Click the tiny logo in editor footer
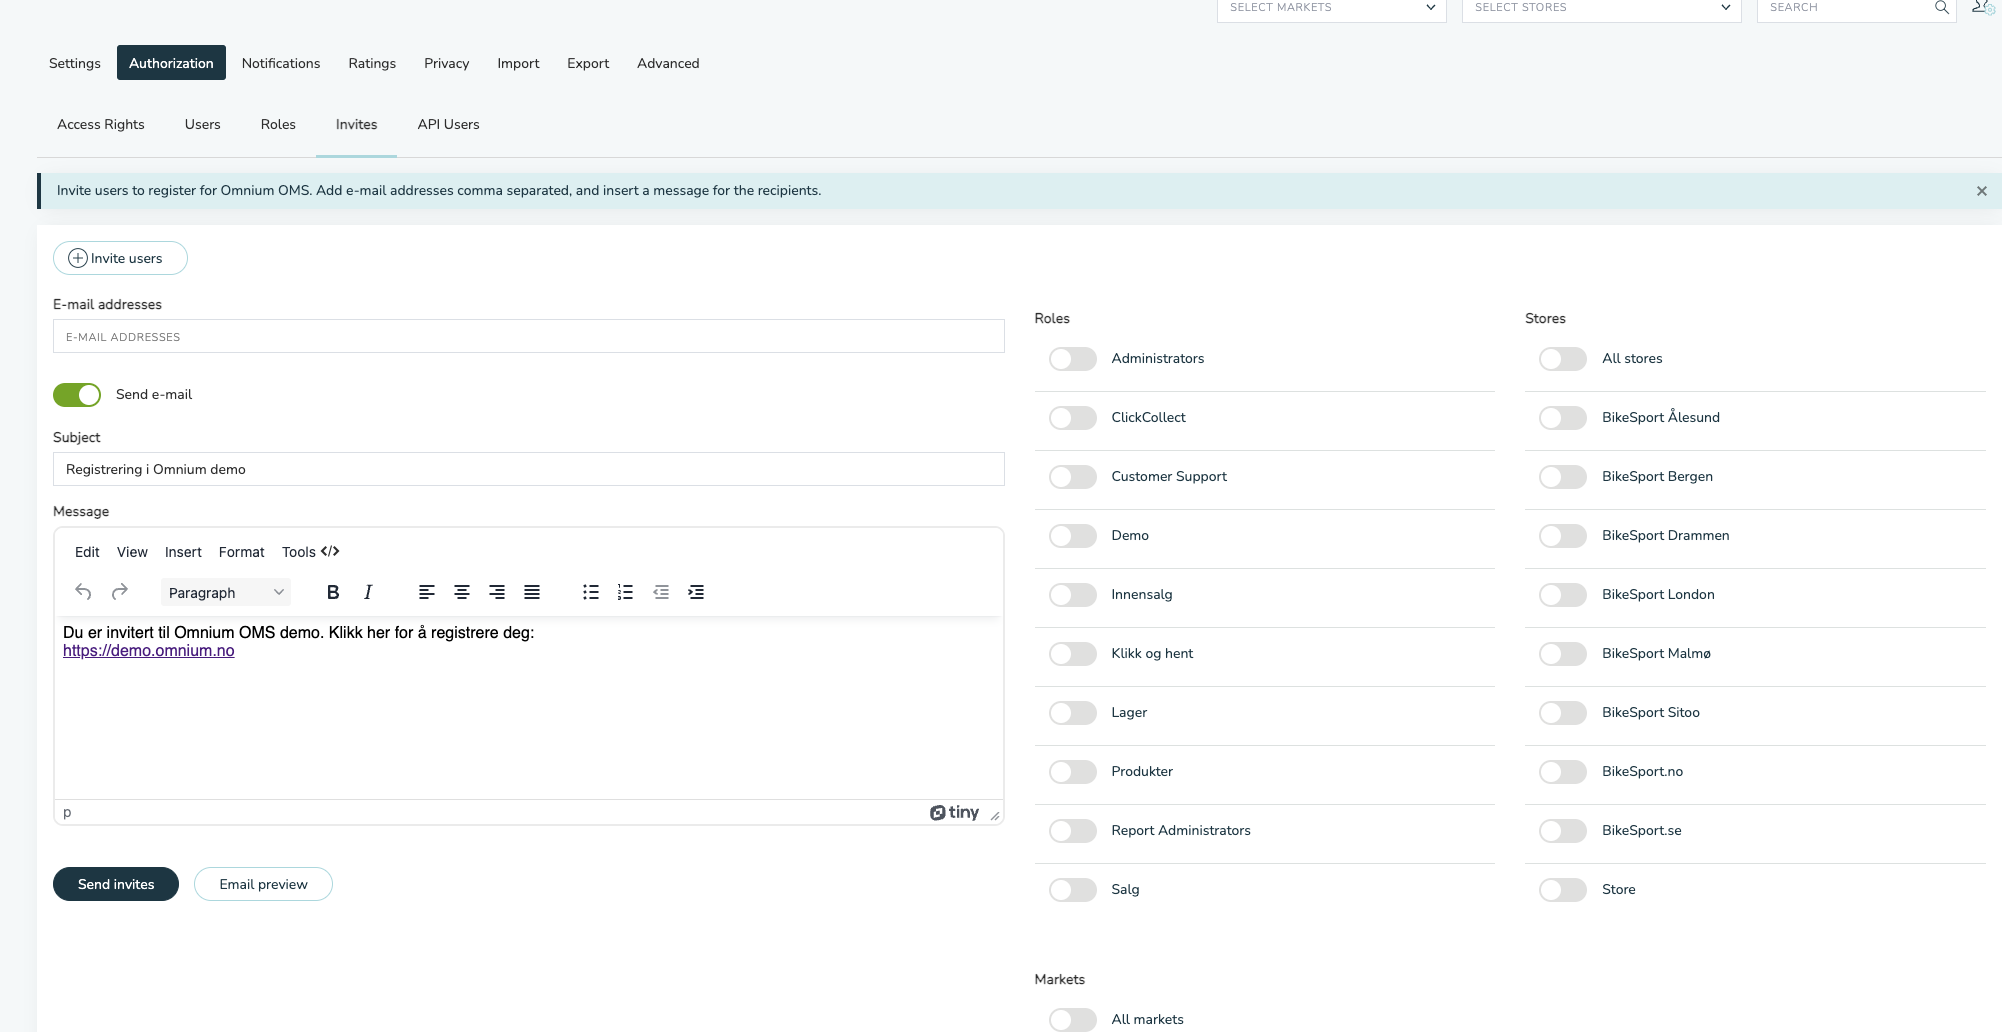Viewport: 2002px width, 1032px height. tap(954, 812)
